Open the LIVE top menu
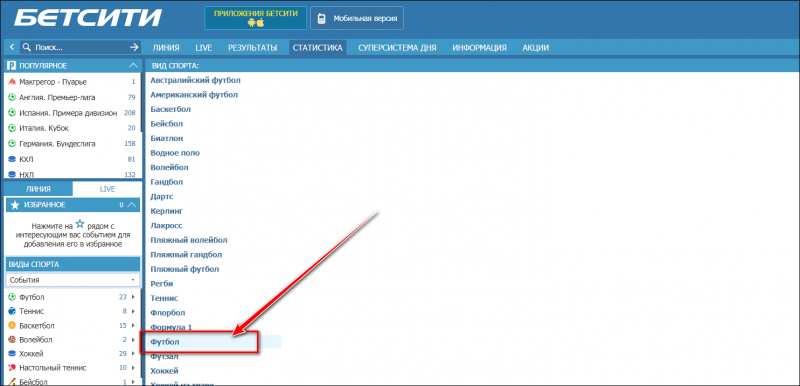The image size is (800, 386). click(204, 48)
